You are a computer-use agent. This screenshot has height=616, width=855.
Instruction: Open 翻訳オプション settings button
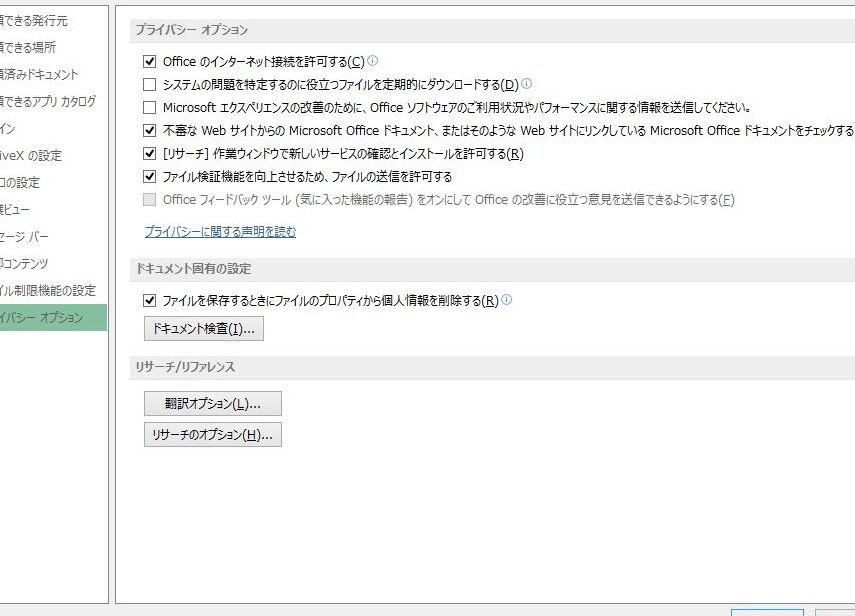pos(213,404)
